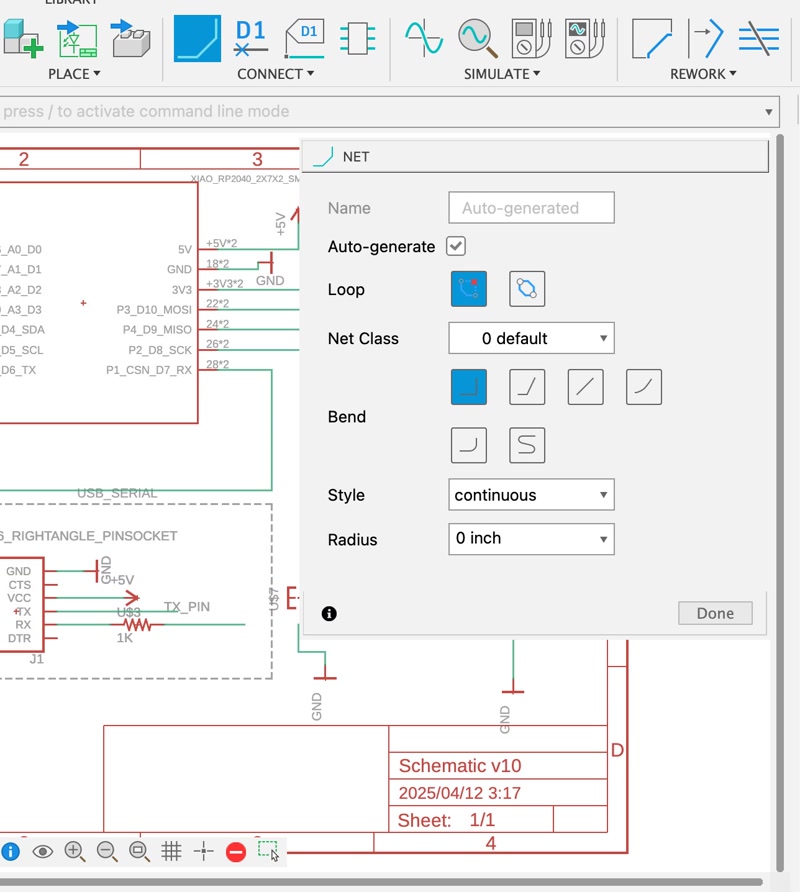Select the S-curve Bend style
800x892 pixels.
tap(527, 445)
